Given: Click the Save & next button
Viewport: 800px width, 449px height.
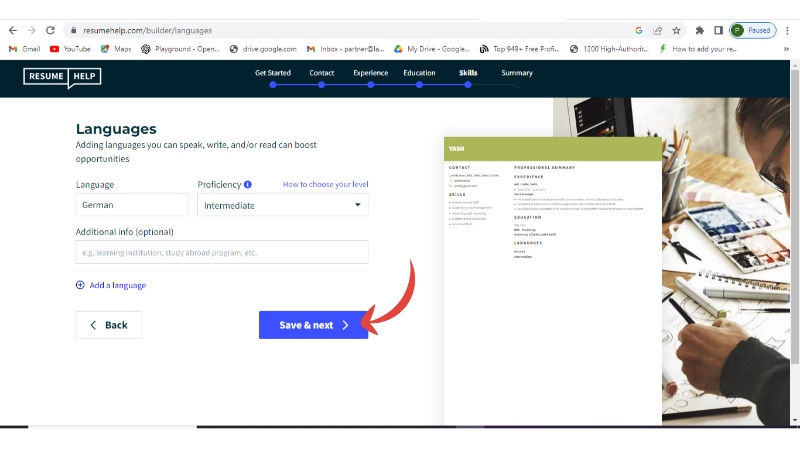Looking at the screenshot, I should (x=313, y=325).
